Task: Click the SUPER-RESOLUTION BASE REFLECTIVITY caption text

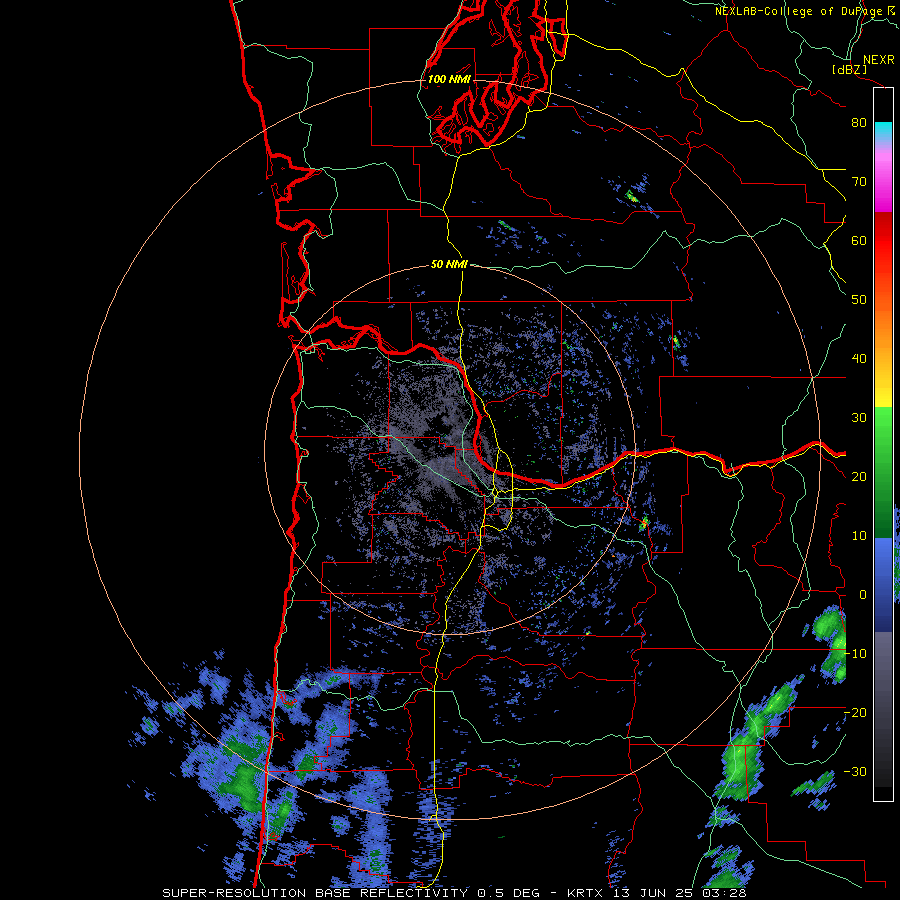Action: click(315, 893)
